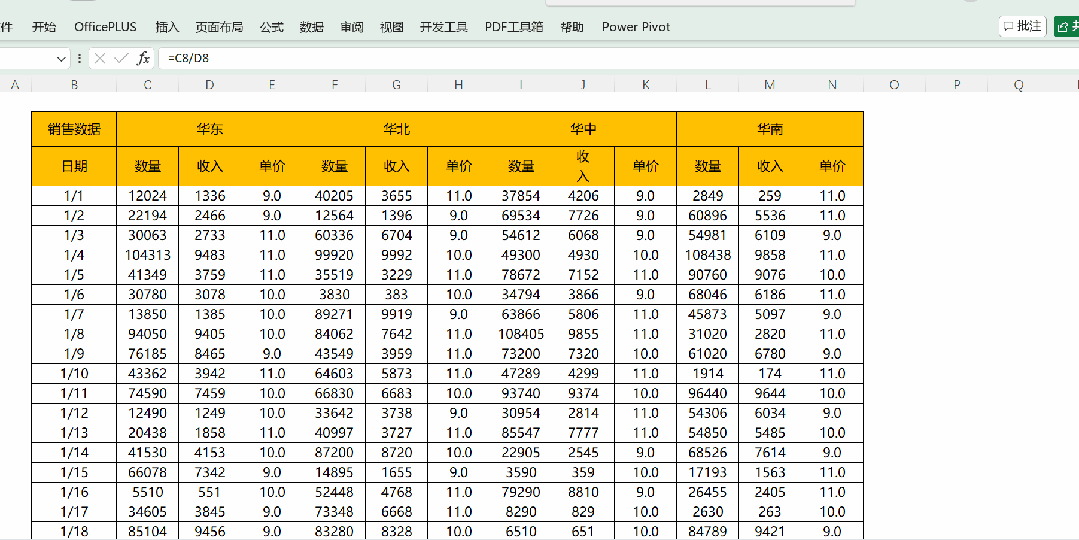Go to the 数据 tab
The height and width of the screenshot is (540, 1079).
click(x=311, y=27)
